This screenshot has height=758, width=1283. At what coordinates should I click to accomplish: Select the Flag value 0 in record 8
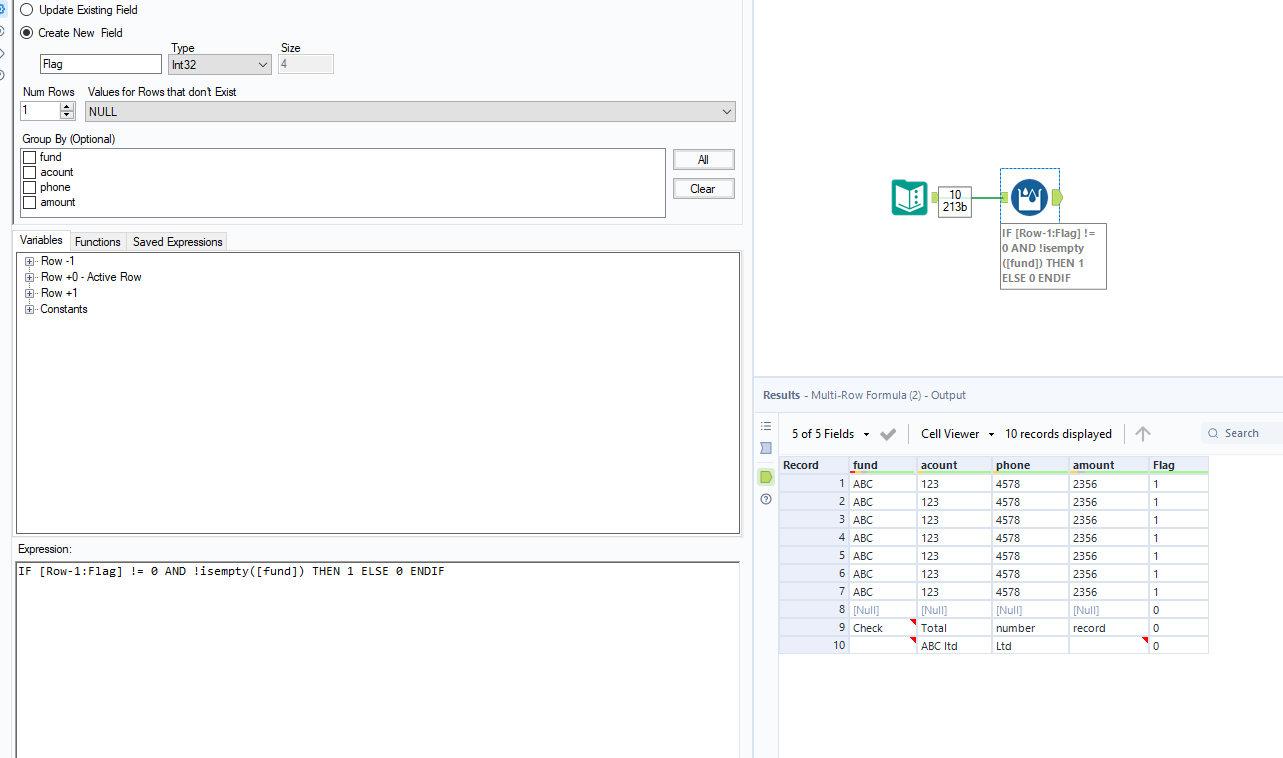[1179, 610]
